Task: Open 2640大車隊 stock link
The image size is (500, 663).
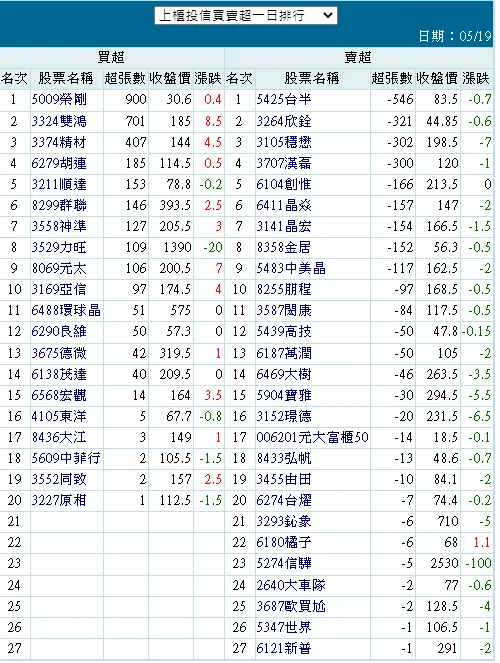Action: [291, 586]
